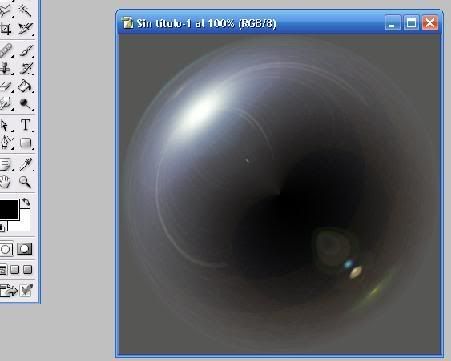Select the Pen tool
This screenshot has height=361, width=451.
click(x=6, y=143)
